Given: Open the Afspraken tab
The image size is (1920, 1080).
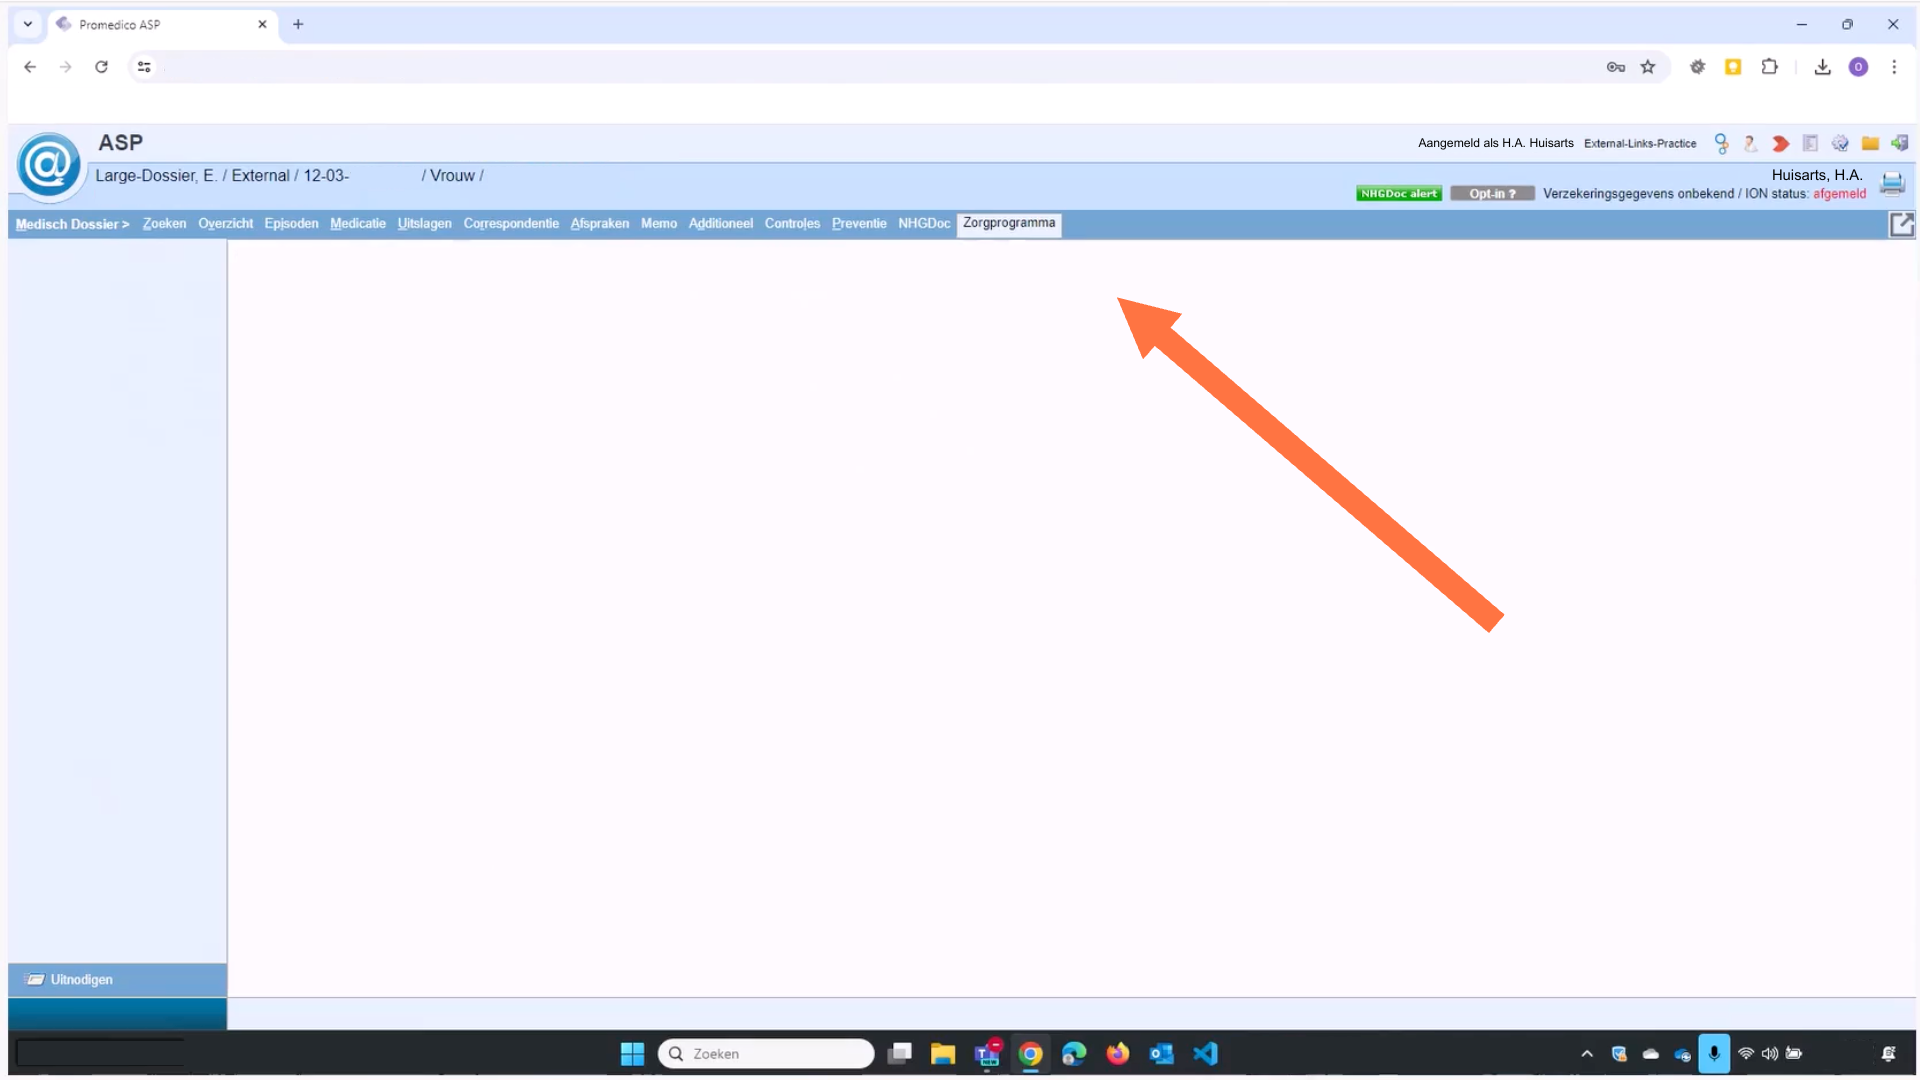Looking at the screenshot, I should [x=600, y=224].
